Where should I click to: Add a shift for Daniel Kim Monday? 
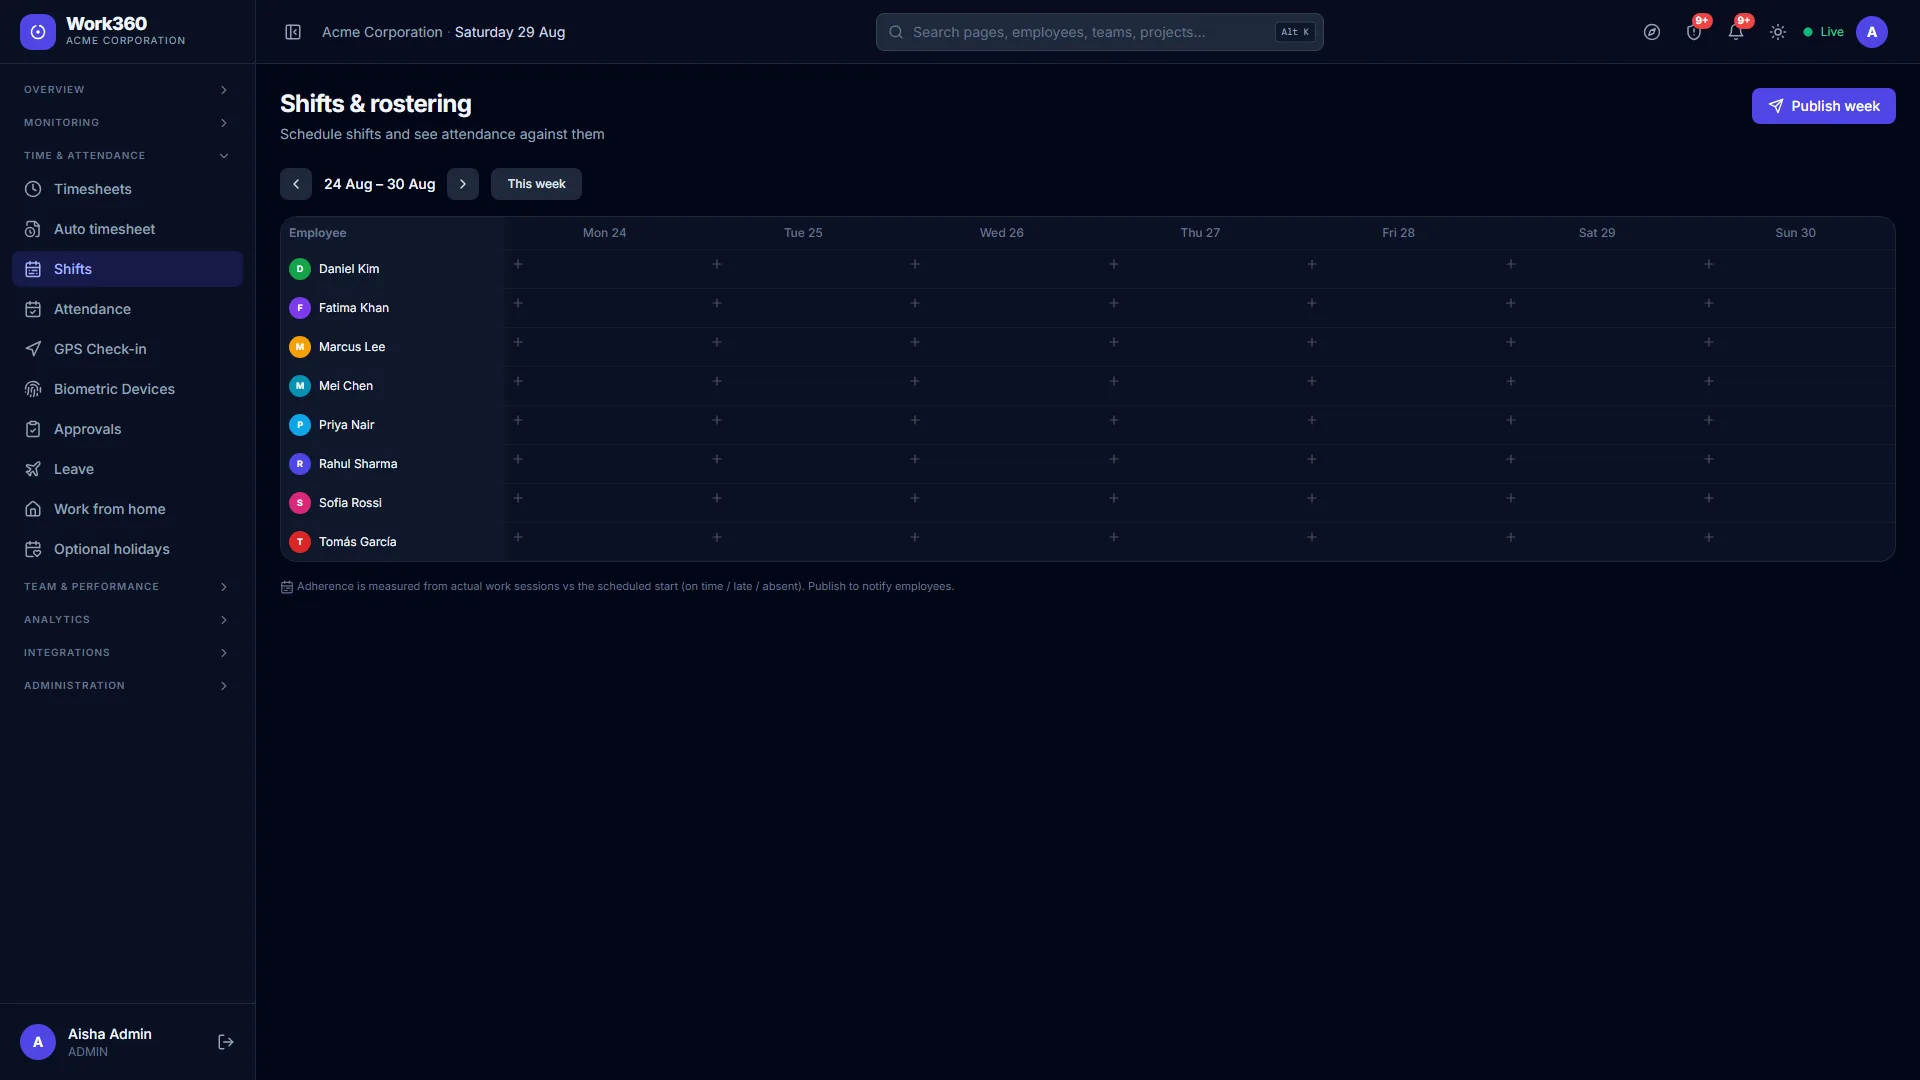point(518,265)
